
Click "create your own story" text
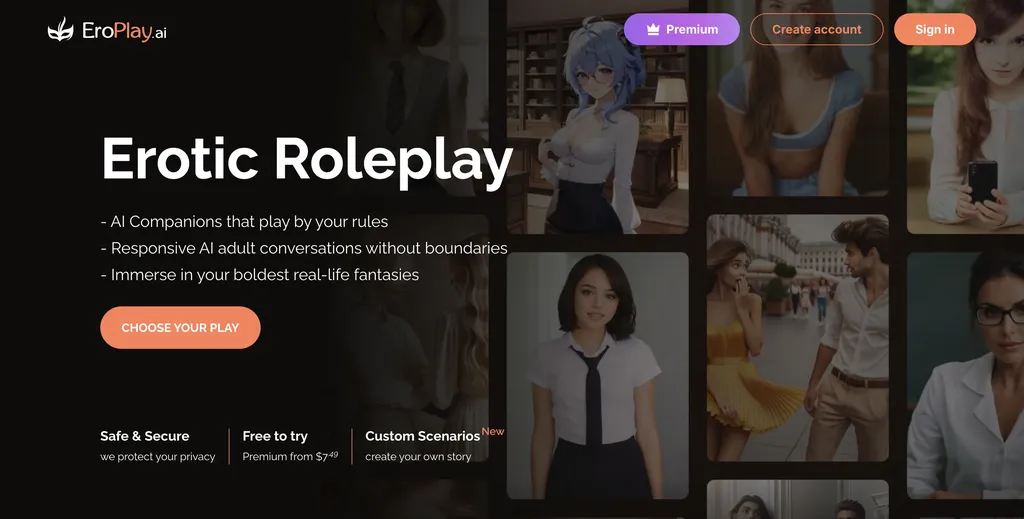click(x=418, y=457)
